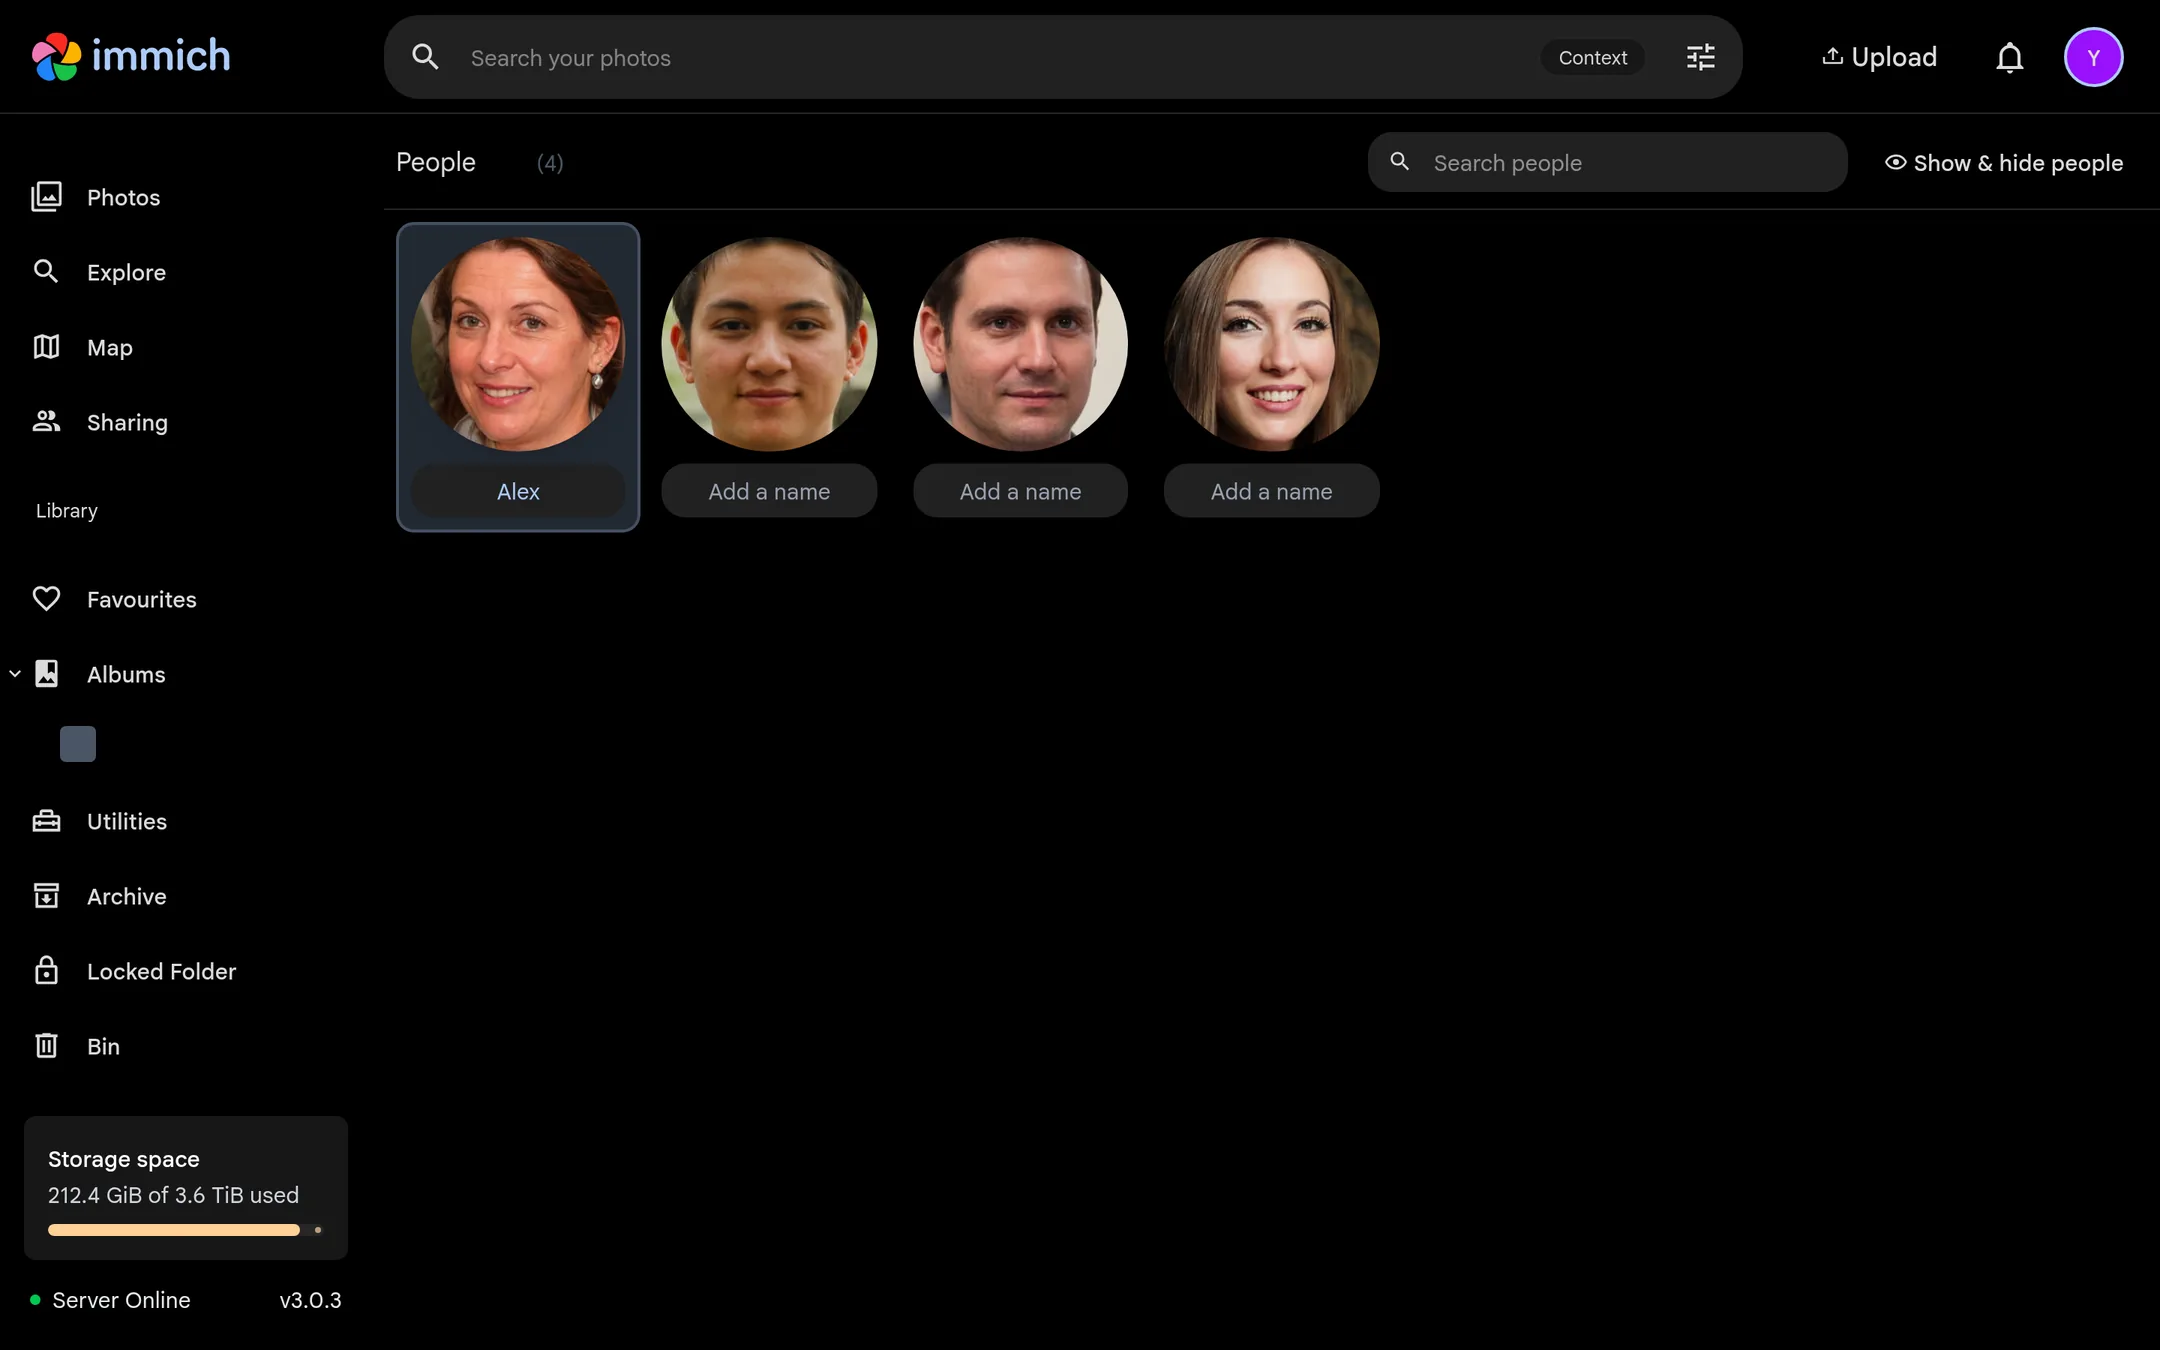Add a name for stubbled man
Screen dimensions: 2160x1350
[x=1020, y=491]
